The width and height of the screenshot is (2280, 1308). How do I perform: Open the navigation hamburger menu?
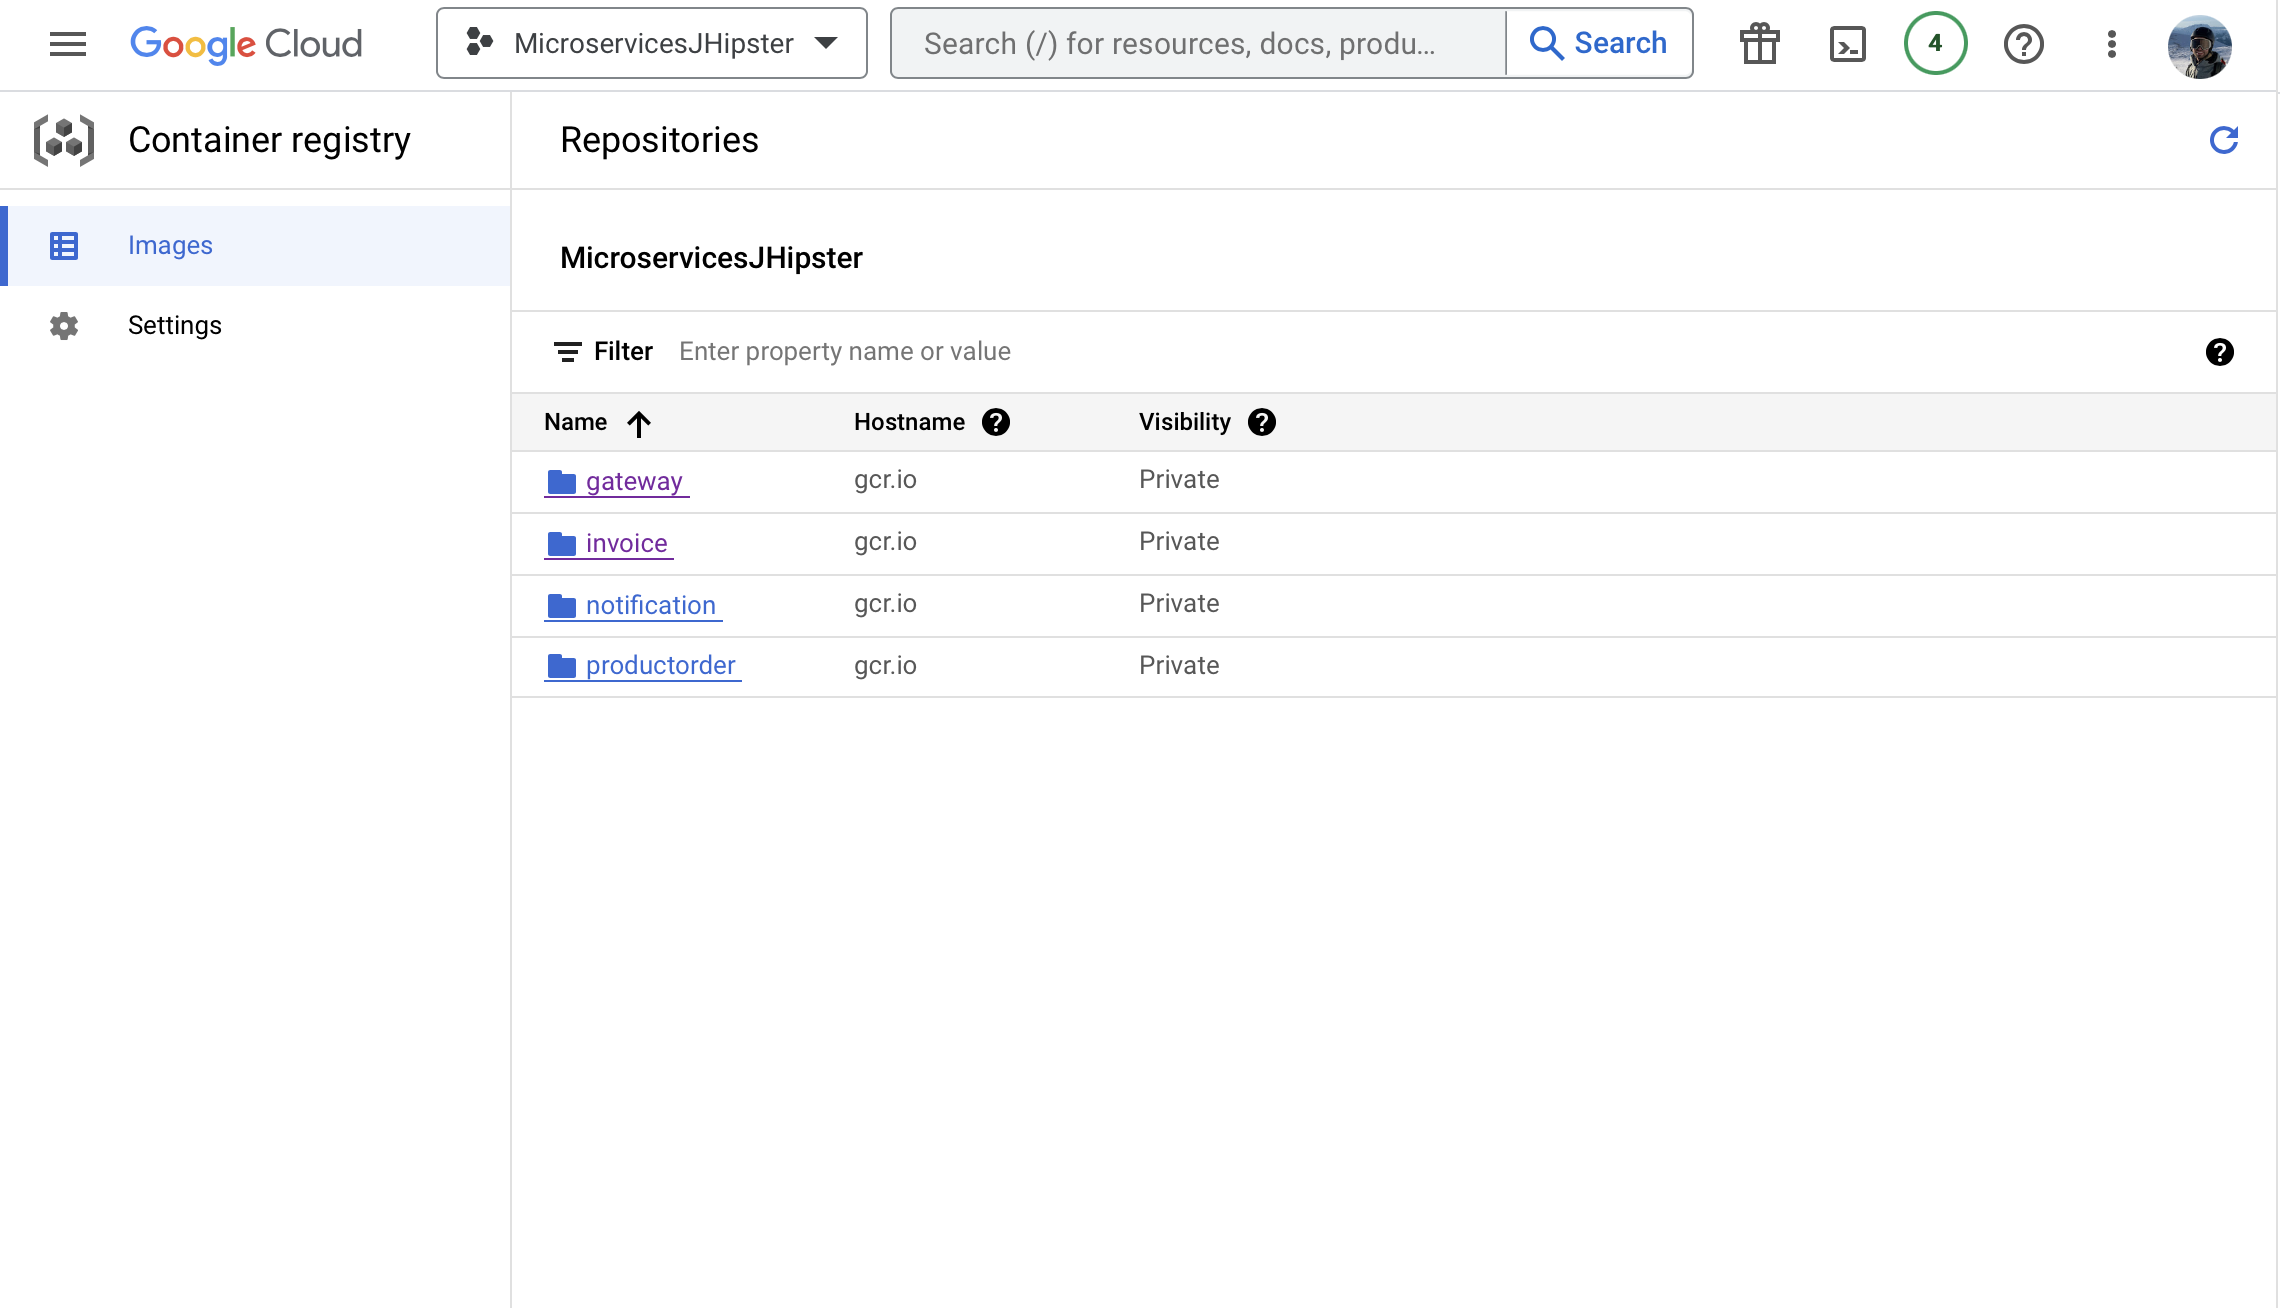tap(67, 44)
